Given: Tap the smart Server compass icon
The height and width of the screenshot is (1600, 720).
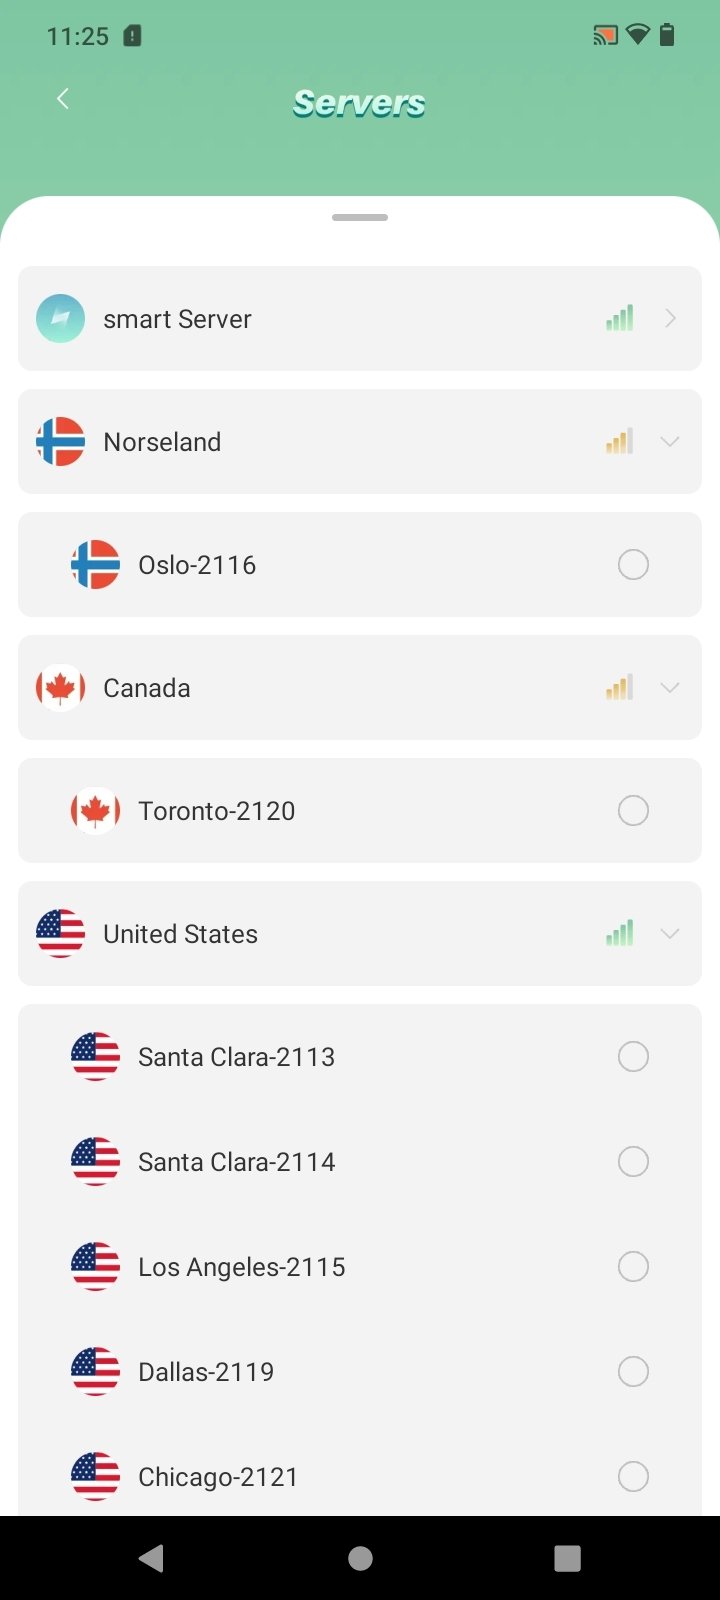Looking at the screenshot, I should click(x=60, y=319).
